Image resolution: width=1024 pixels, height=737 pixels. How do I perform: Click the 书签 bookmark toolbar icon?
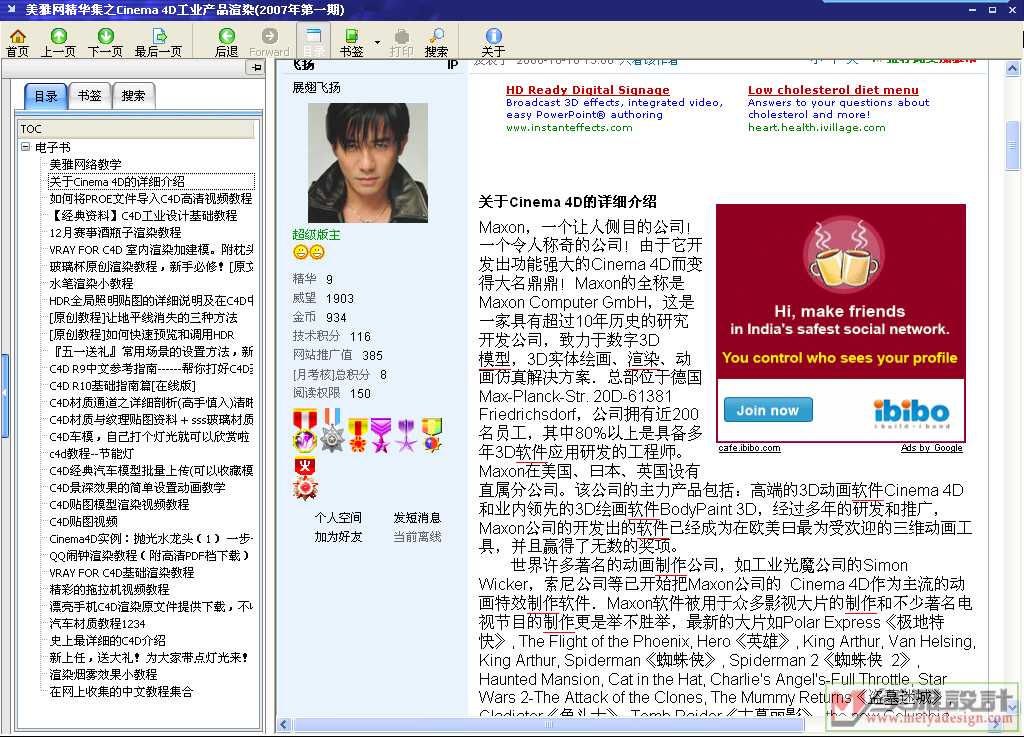[x=351, y=42]
